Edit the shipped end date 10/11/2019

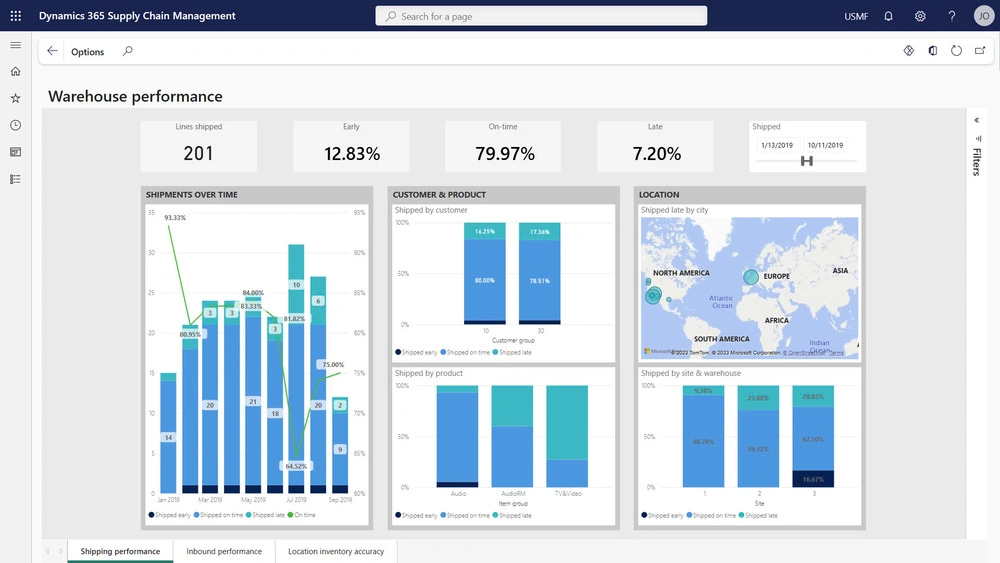tap(825, 145)
